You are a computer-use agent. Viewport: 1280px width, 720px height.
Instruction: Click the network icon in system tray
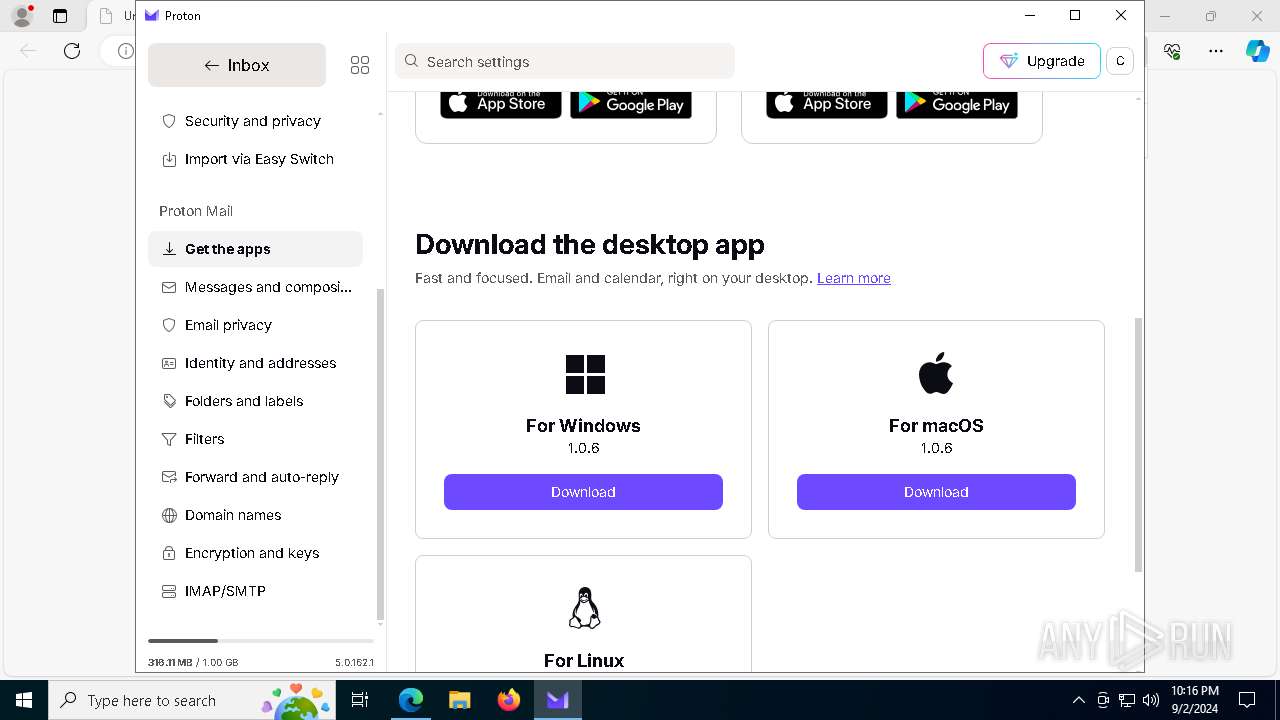tap(1127, 700)
